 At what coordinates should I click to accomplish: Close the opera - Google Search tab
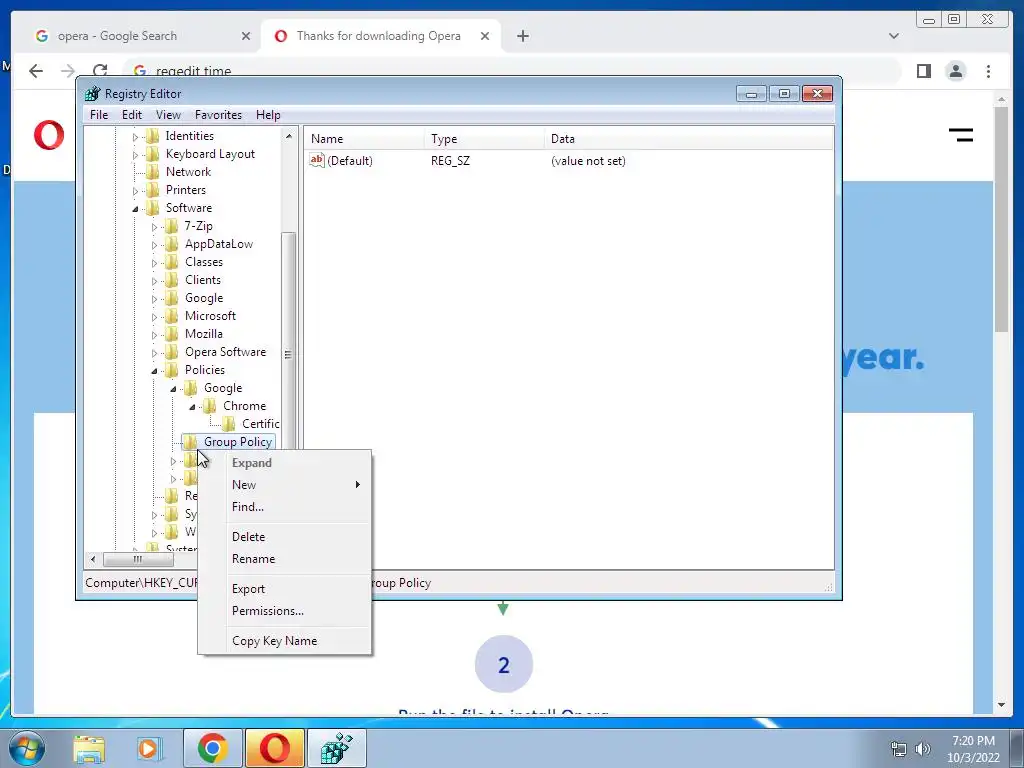click(246, 36)
